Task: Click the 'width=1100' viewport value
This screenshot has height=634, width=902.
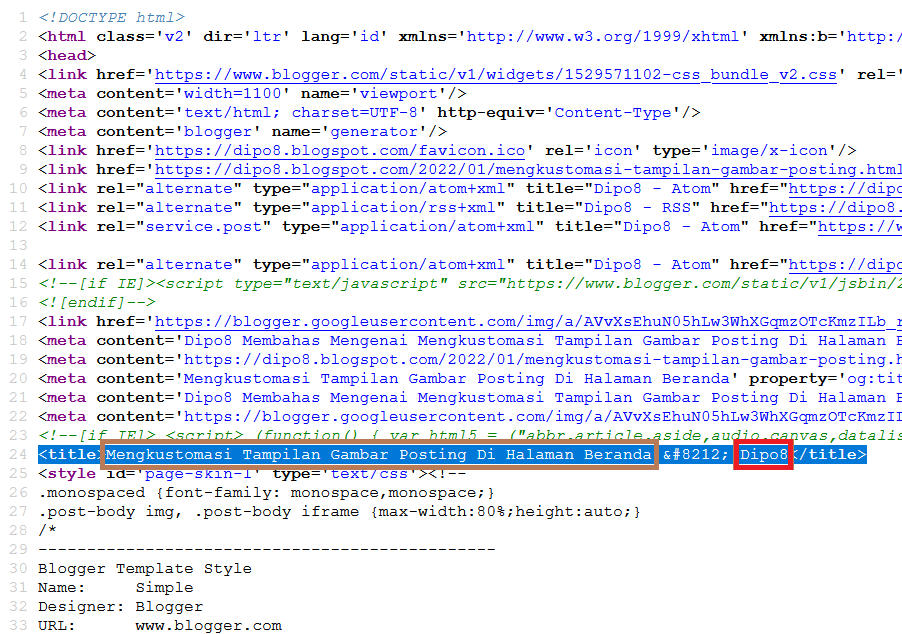Action: (232, 94)
